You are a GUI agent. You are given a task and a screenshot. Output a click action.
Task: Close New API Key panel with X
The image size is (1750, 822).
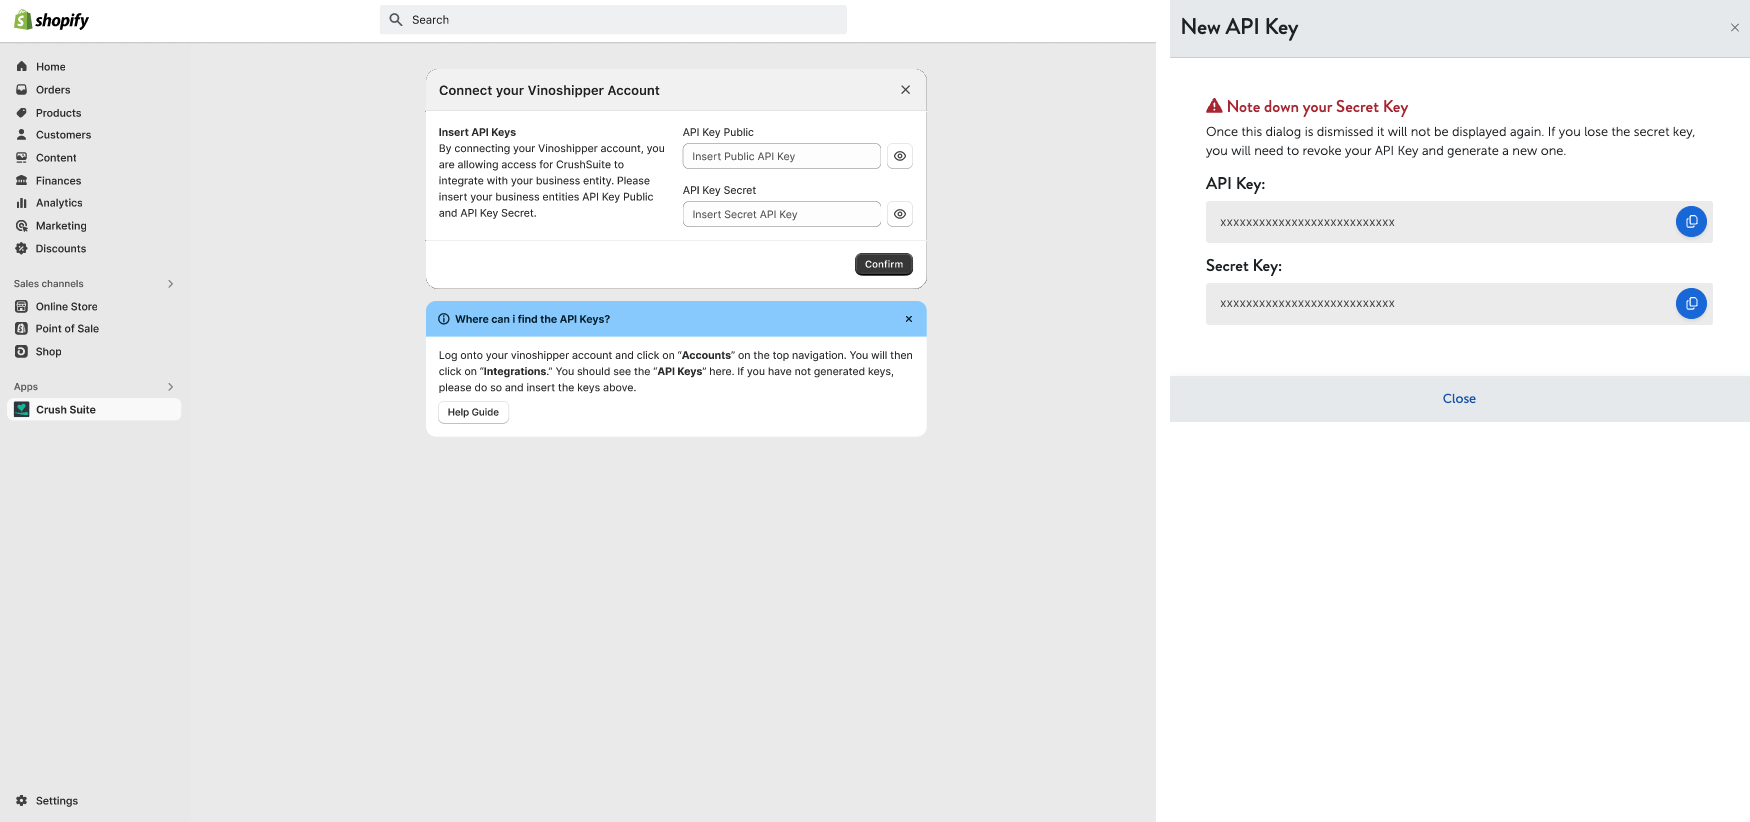(x=1735, y=28)
